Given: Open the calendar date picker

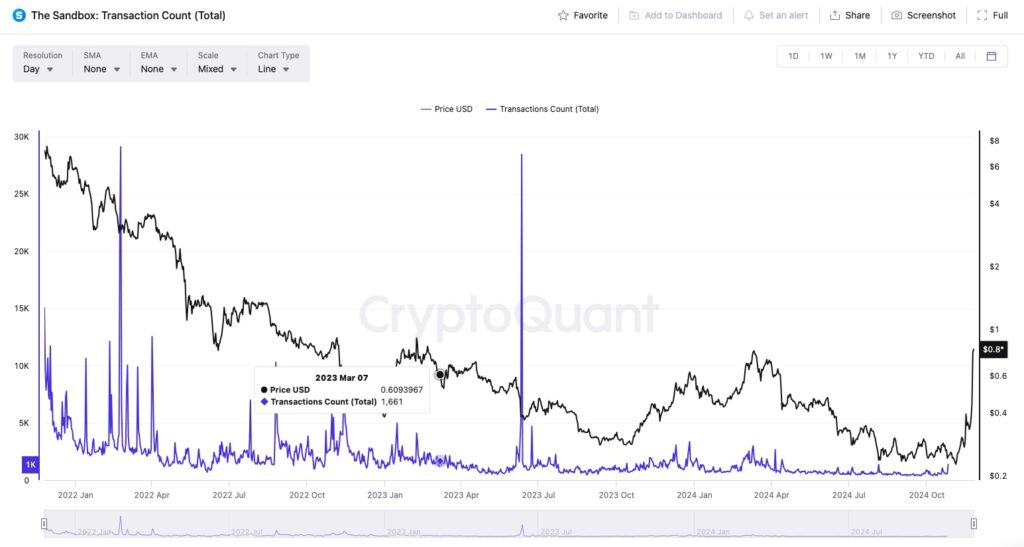Looking at the screenshot, I should point(991,56).
